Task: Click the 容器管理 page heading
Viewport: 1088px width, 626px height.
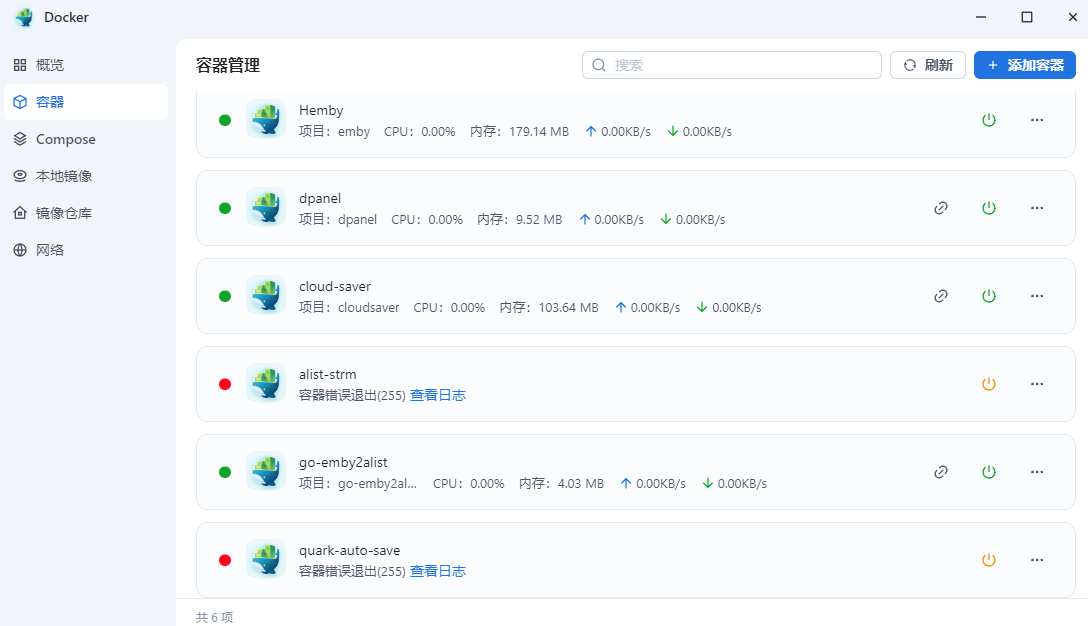Action: (x=228, y=65)
